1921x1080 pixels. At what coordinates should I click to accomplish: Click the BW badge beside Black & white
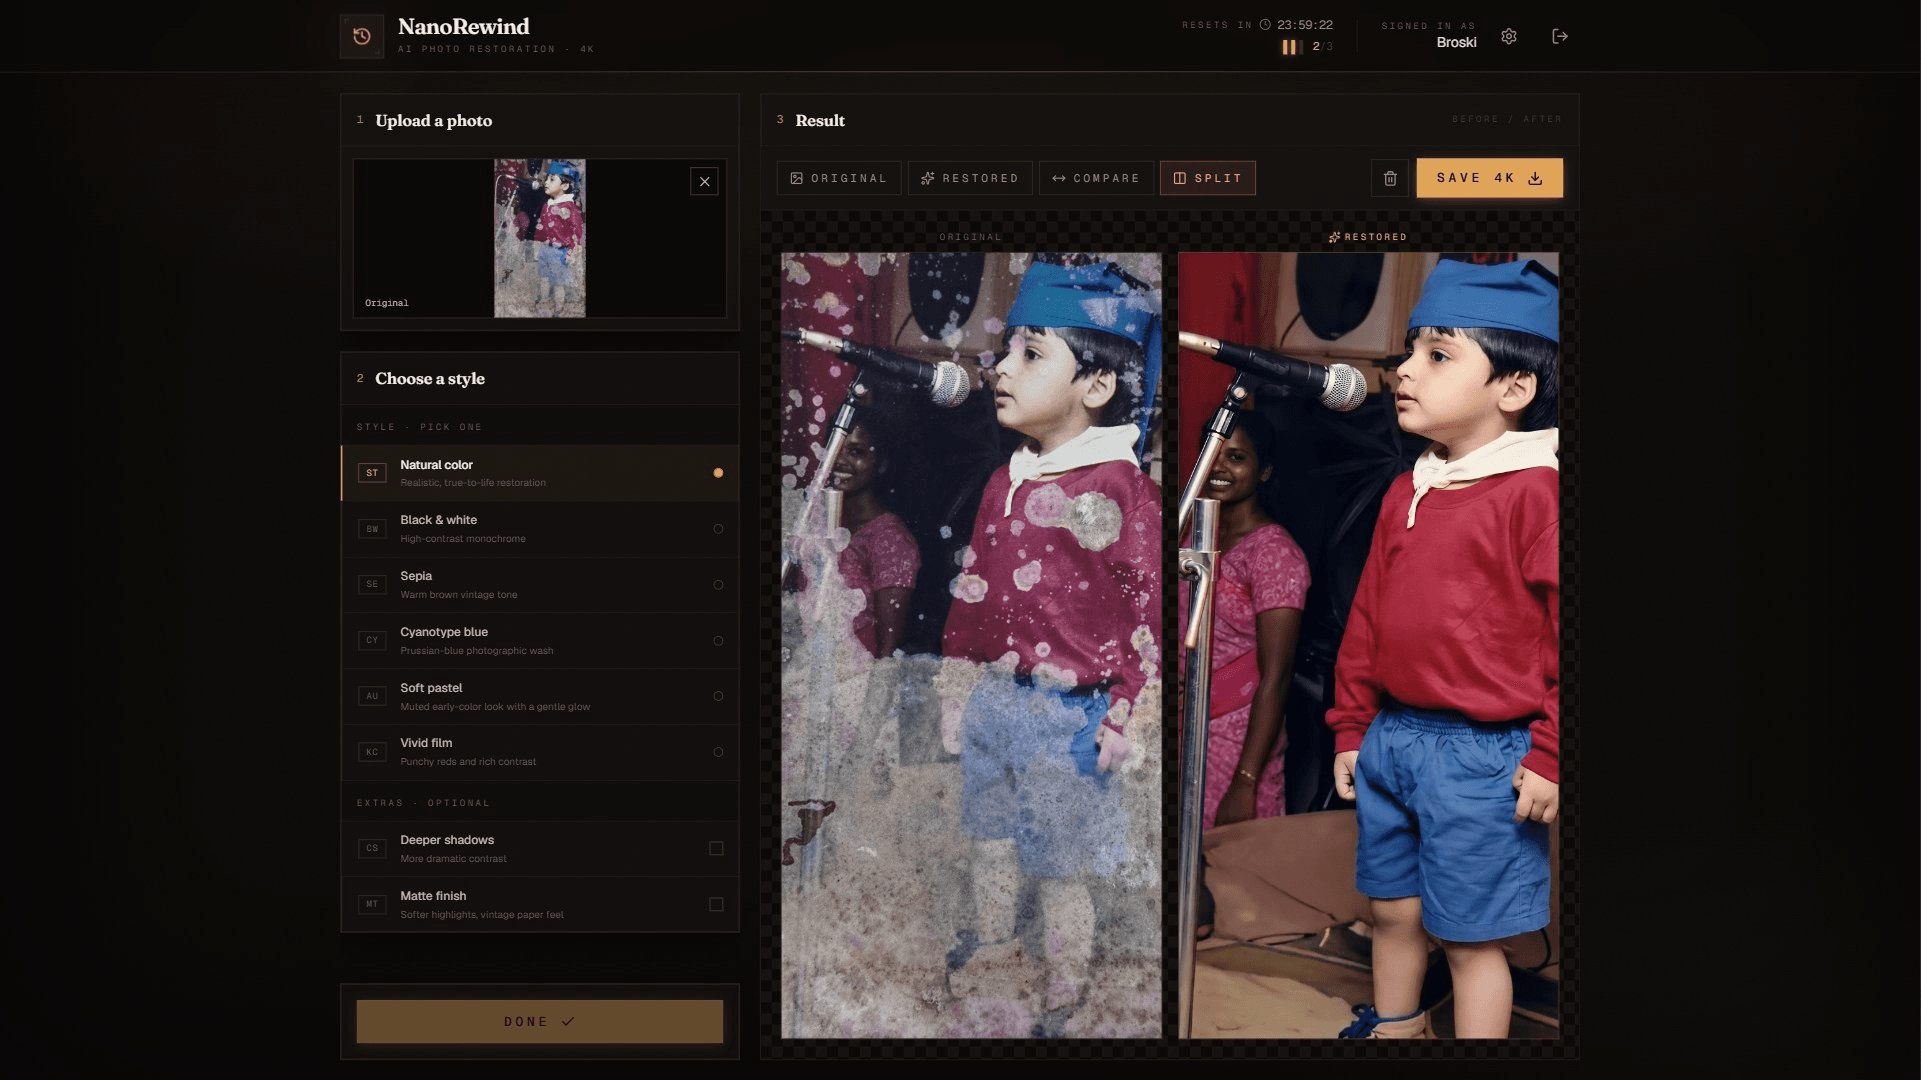click(x=372, y=529)
